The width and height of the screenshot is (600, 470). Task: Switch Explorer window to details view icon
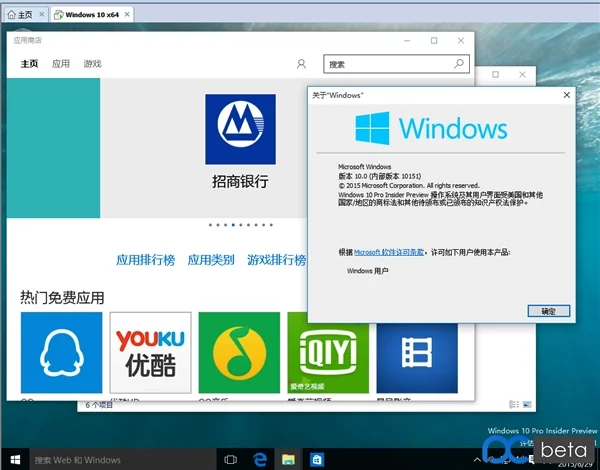(514, 404)
